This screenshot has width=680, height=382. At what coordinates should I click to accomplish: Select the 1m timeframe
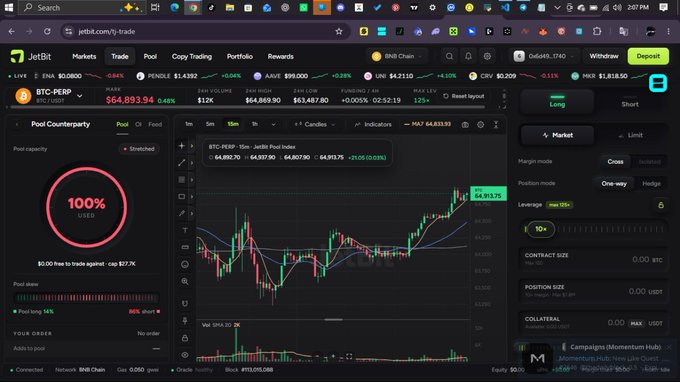(x=189, y=124)
